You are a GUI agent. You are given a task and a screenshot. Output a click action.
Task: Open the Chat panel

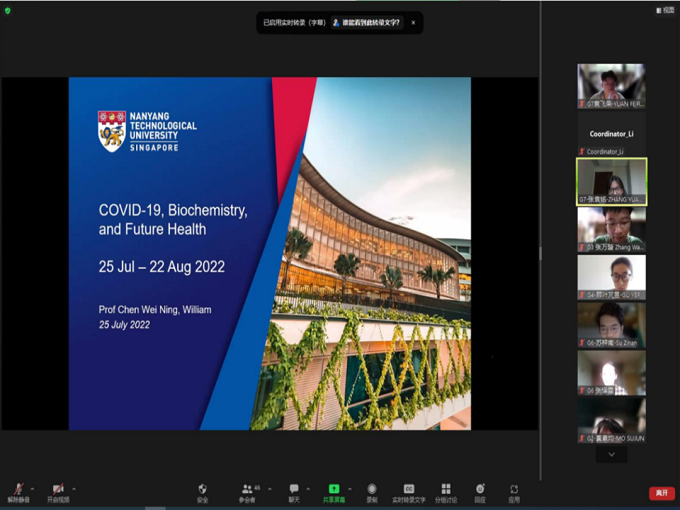(x=294, y=490)
